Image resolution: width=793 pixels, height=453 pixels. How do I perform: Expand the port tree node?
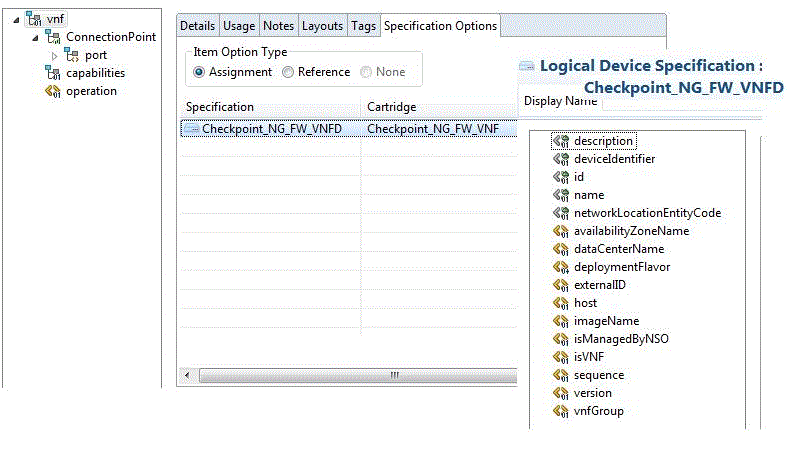tap(55, 56)
